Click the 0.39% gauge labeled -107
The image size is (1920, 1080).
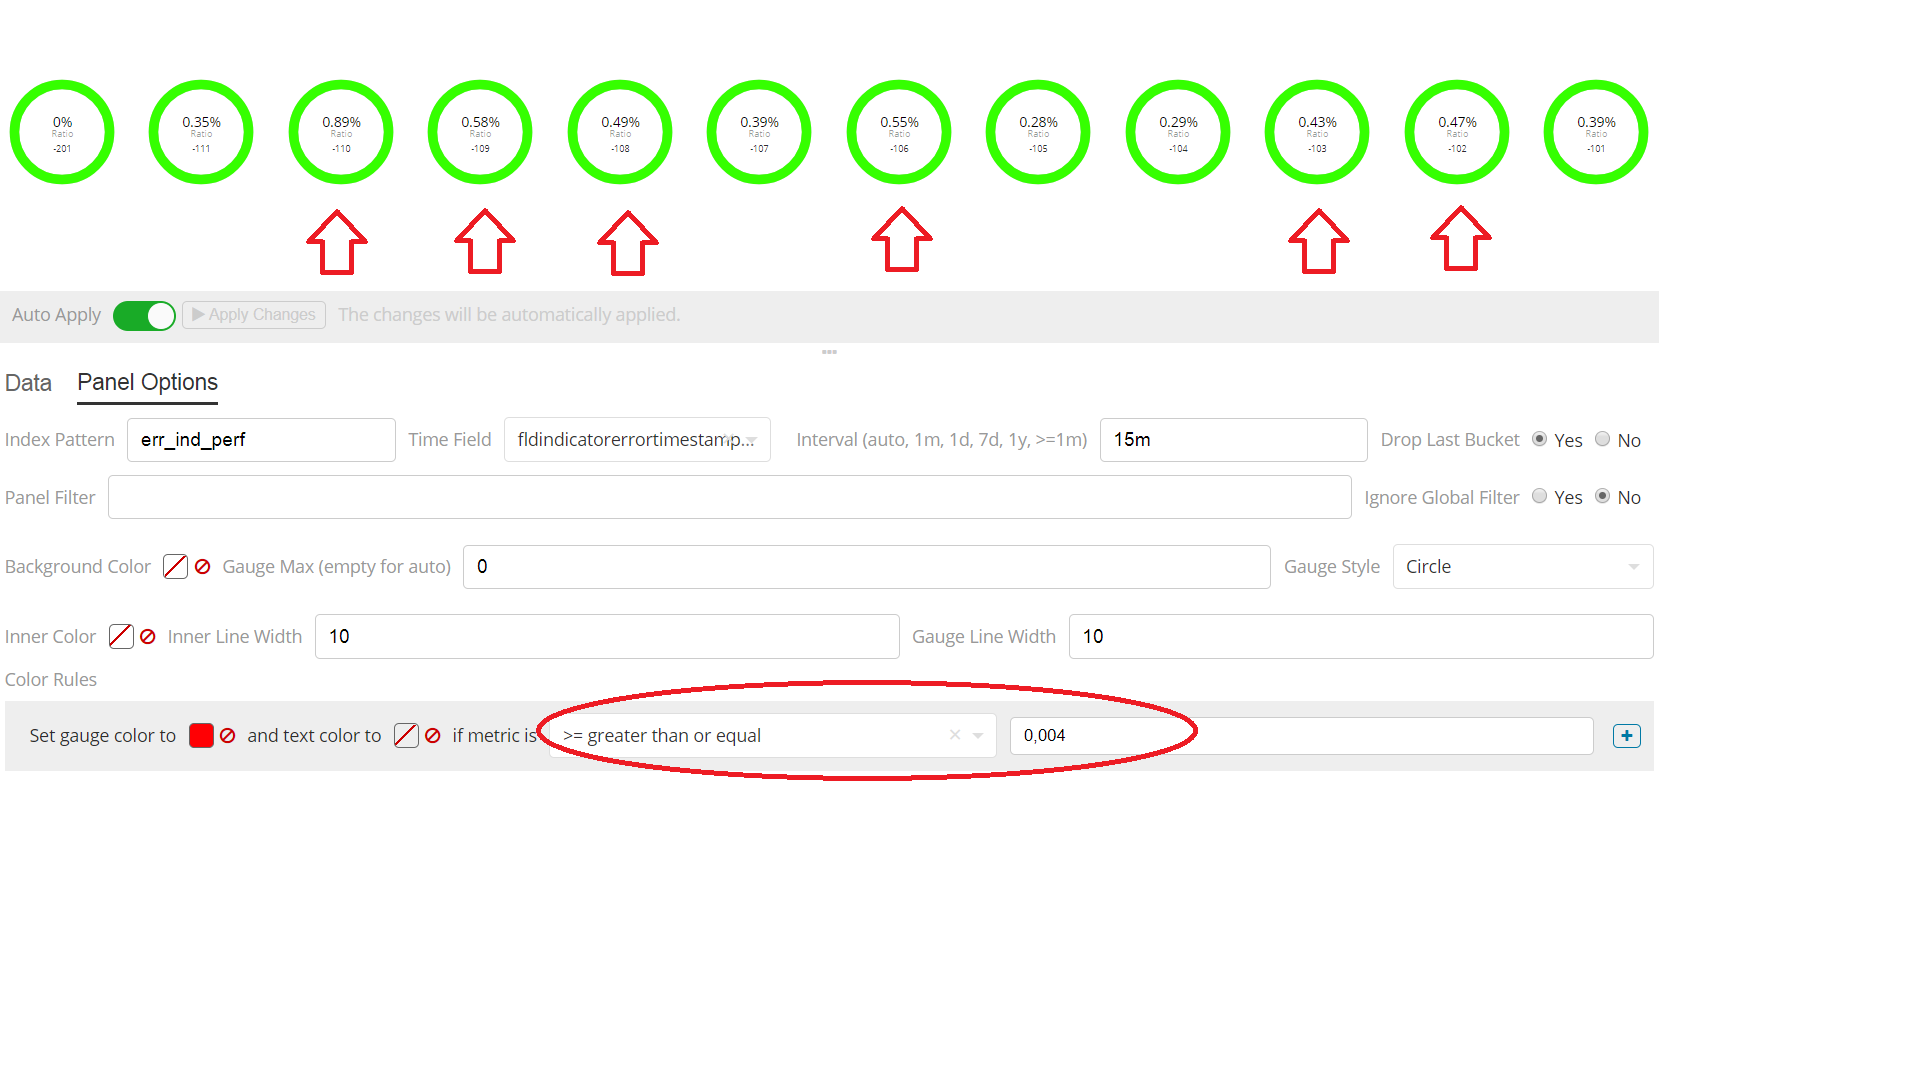[759, 132]
